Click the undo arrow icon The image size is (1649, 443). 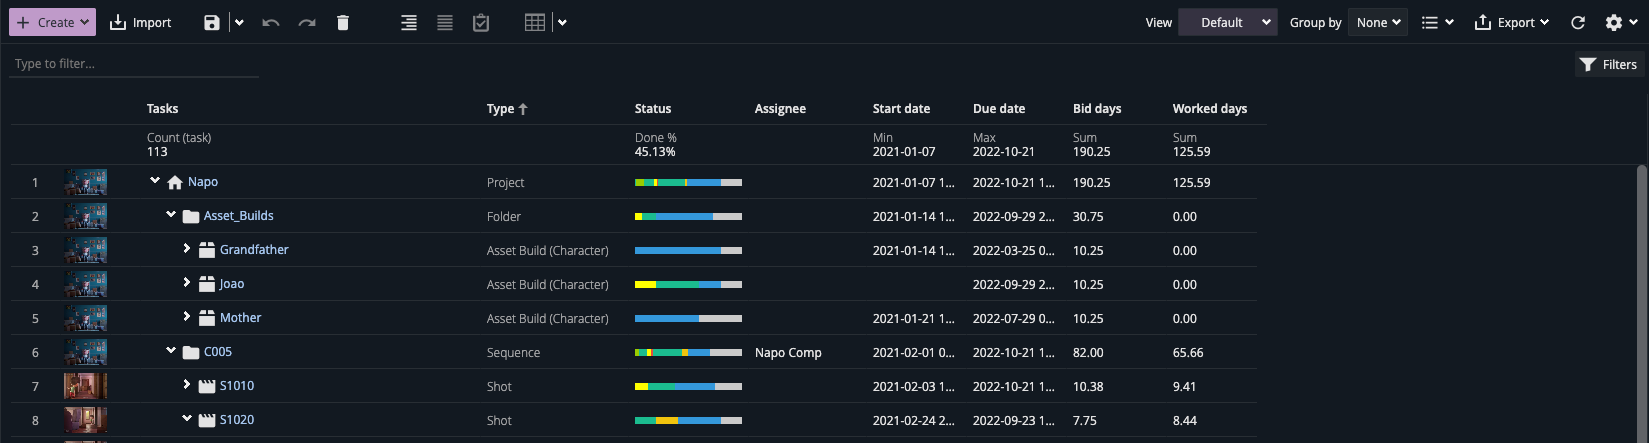pyautogui.click(x=270, y=22)
